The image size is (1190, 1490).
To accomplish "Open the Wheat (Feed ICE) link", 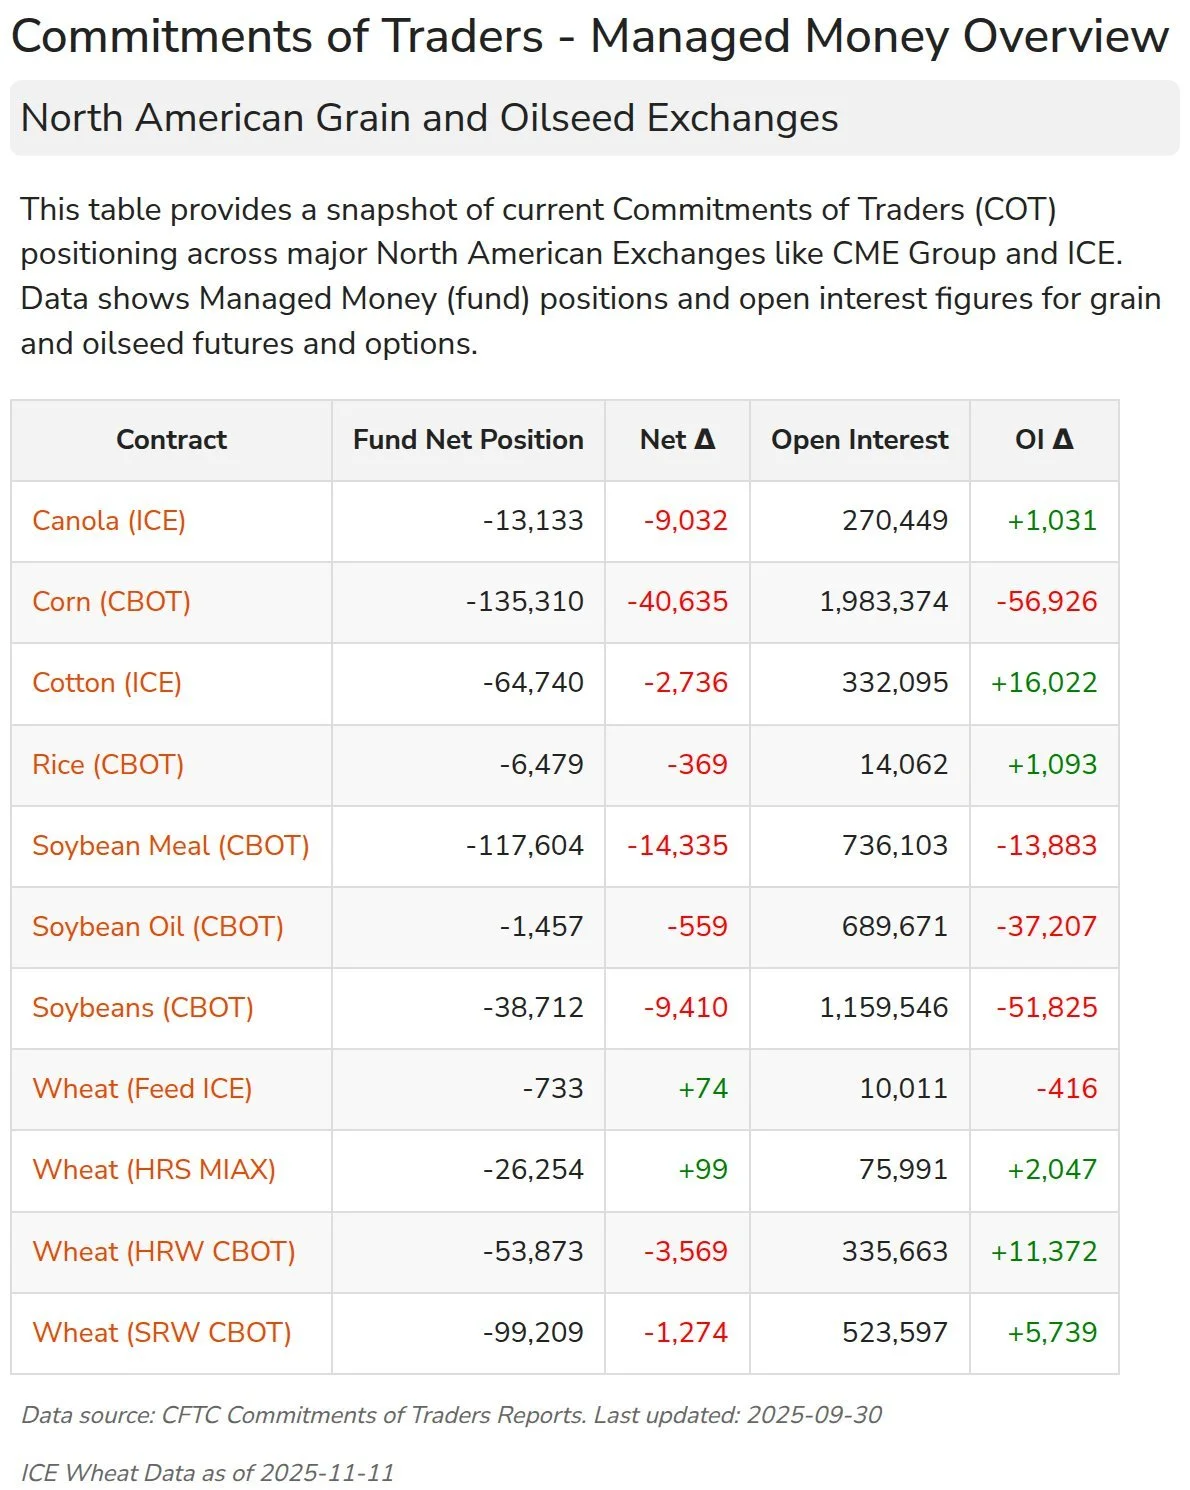I will tap(142, 1089).
